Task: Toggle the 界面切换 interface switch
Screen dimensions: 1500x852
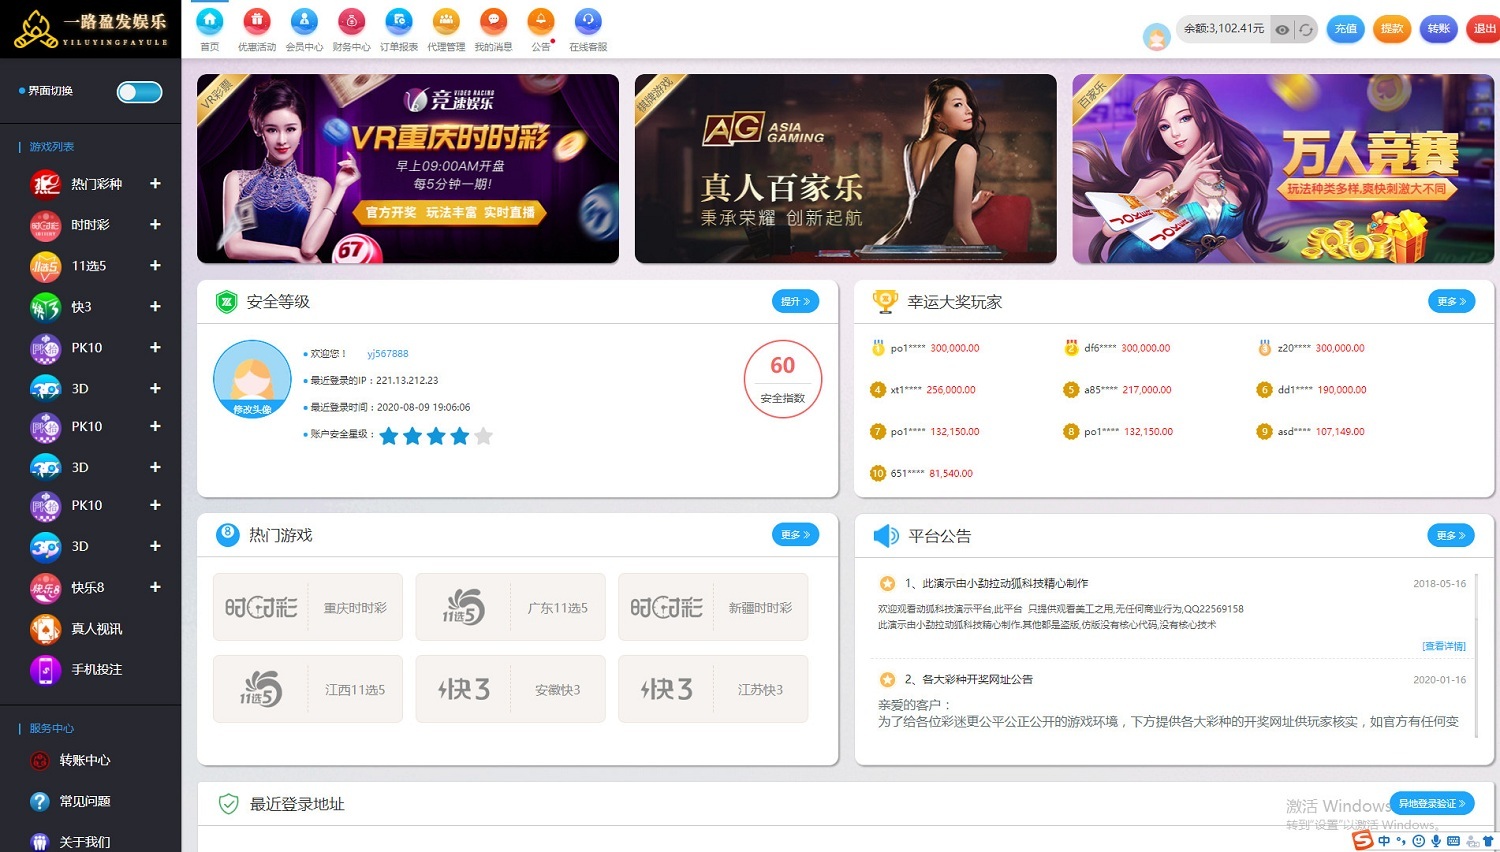Action: click(x=138, y=91)
